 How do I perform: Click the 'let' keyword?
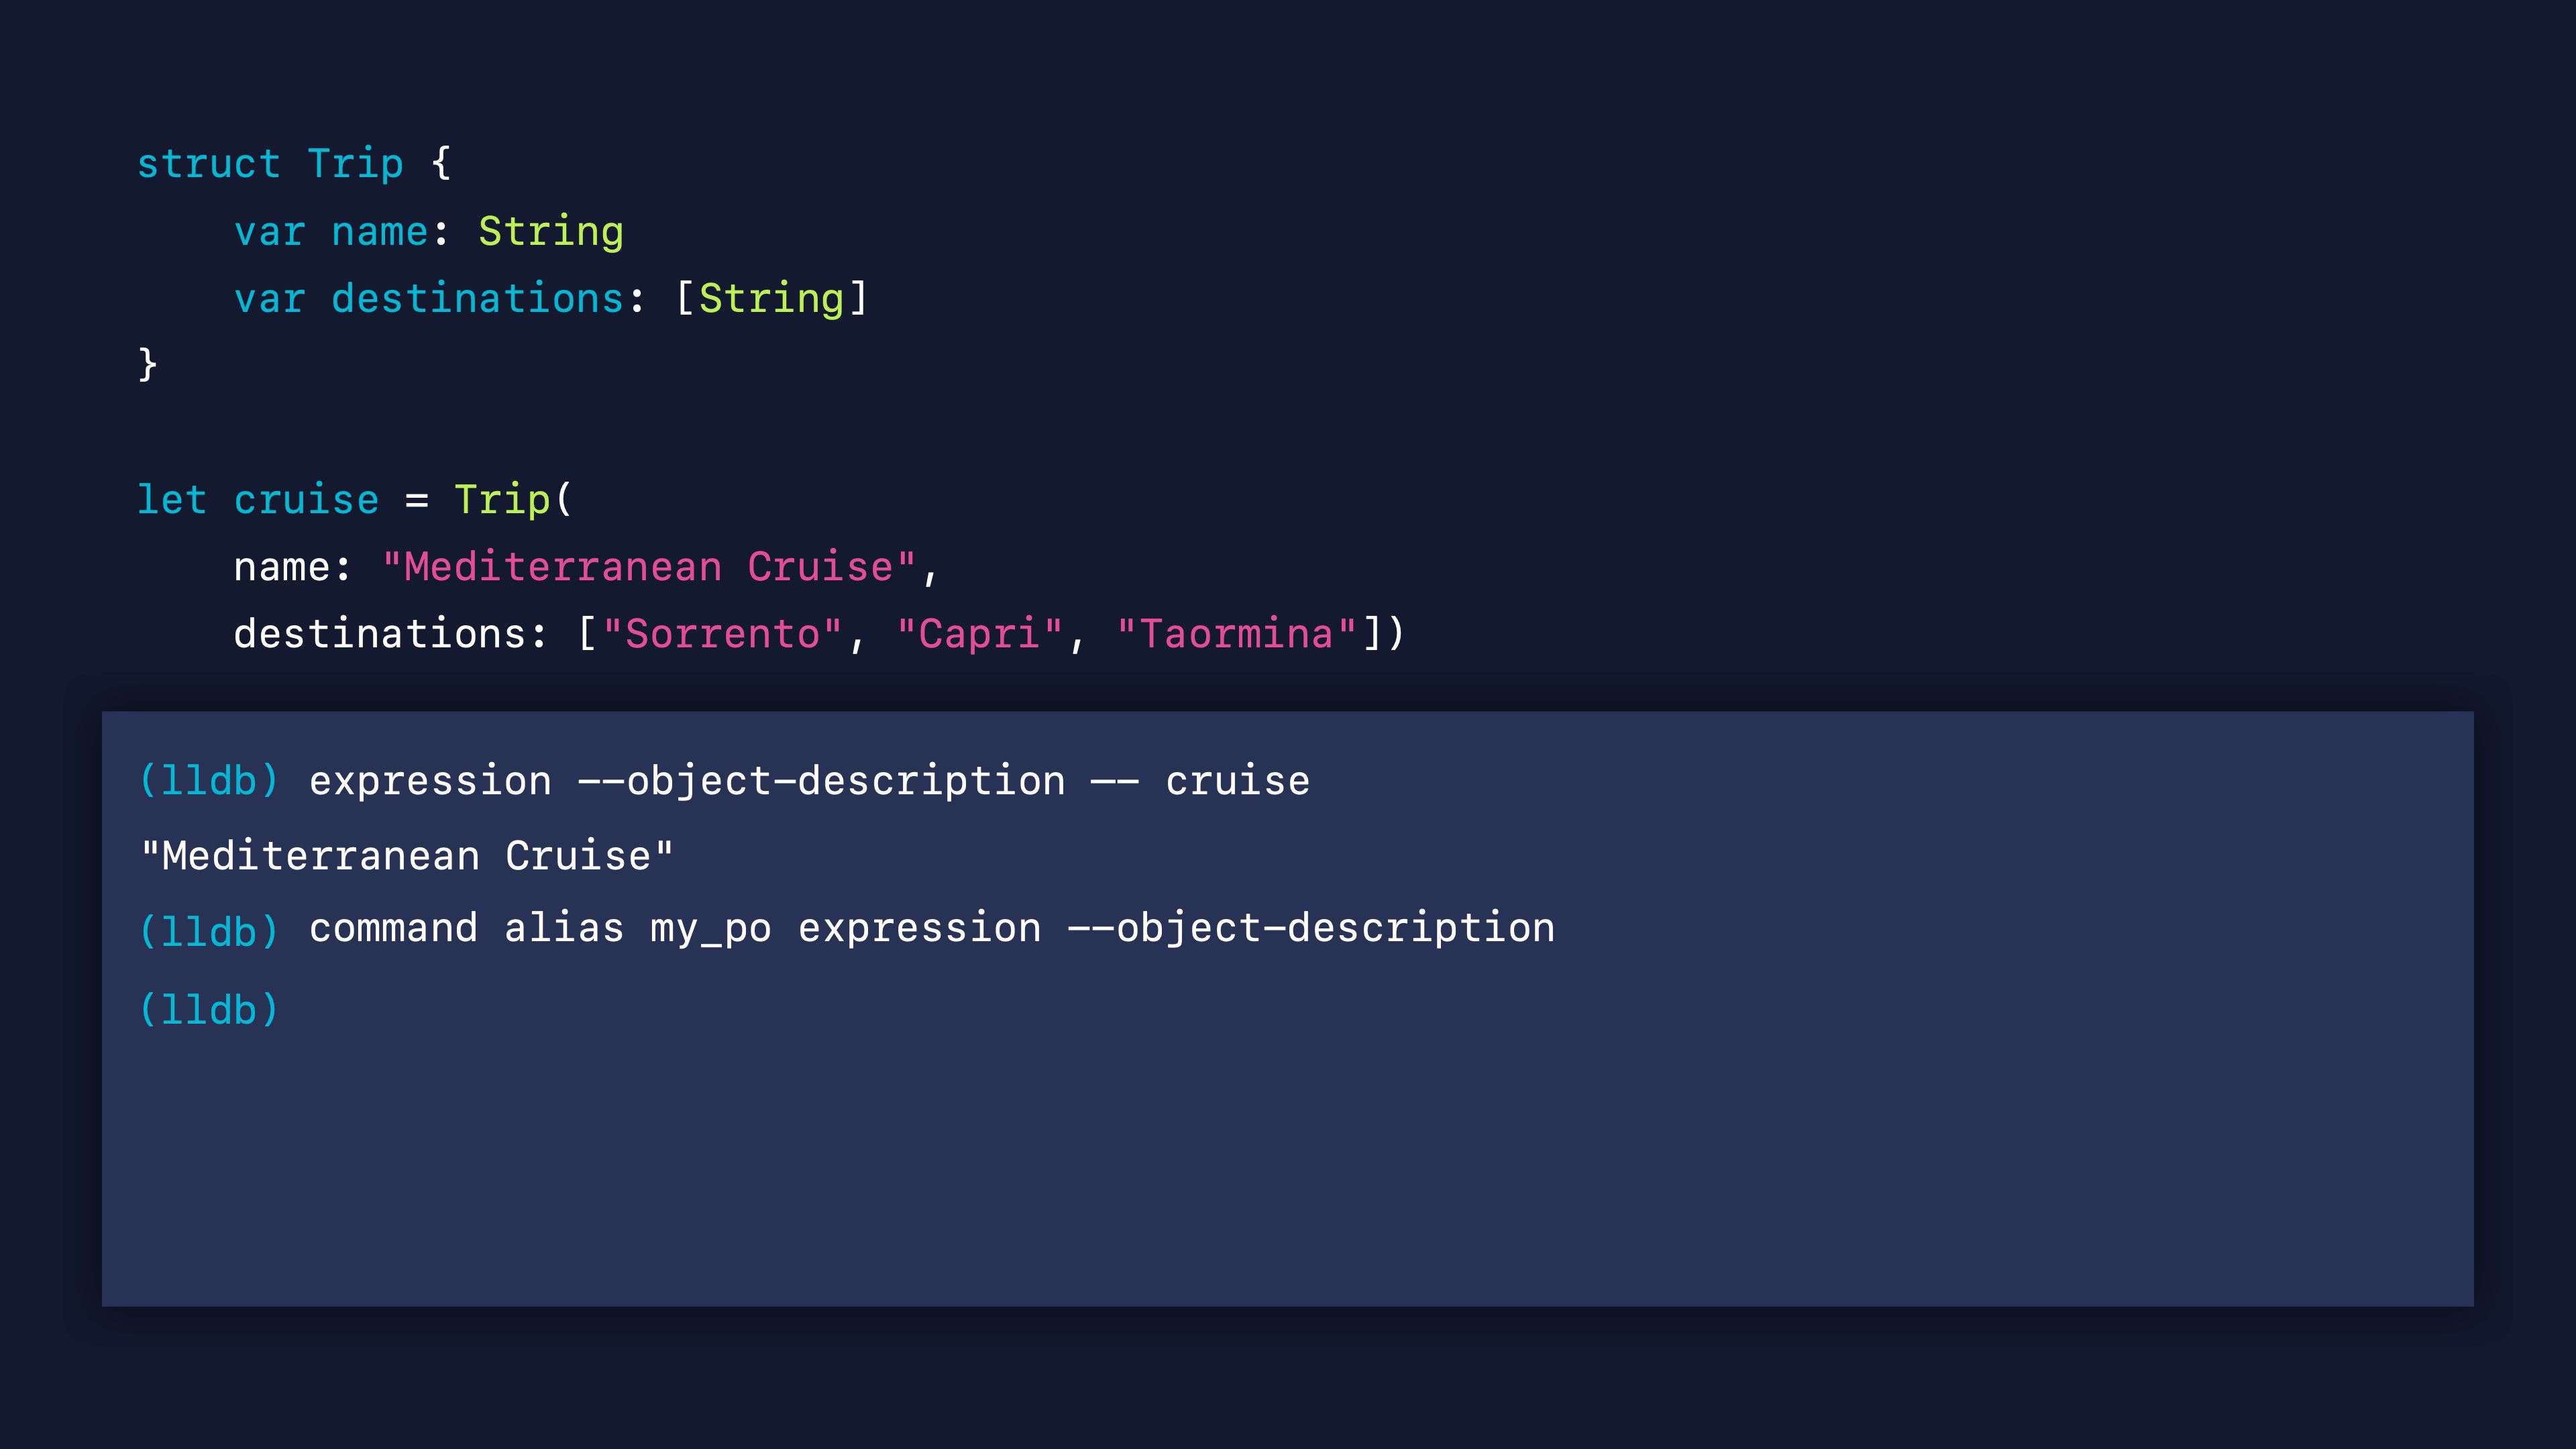coord(172,499)
